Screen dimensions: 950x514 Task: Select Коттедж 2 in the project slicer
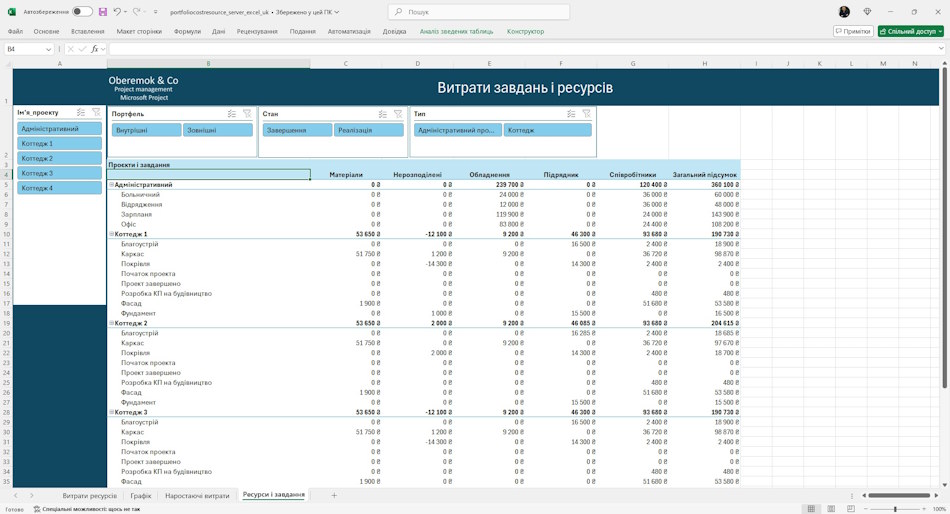59,158
